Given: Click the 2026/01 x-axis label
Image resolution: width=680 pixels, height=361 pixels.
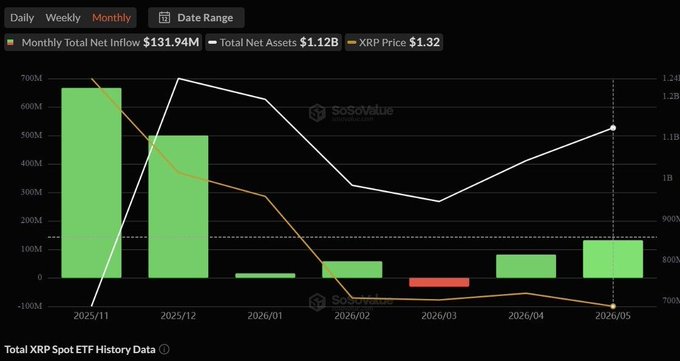Looking at the screenshot, I should point(265,315).
